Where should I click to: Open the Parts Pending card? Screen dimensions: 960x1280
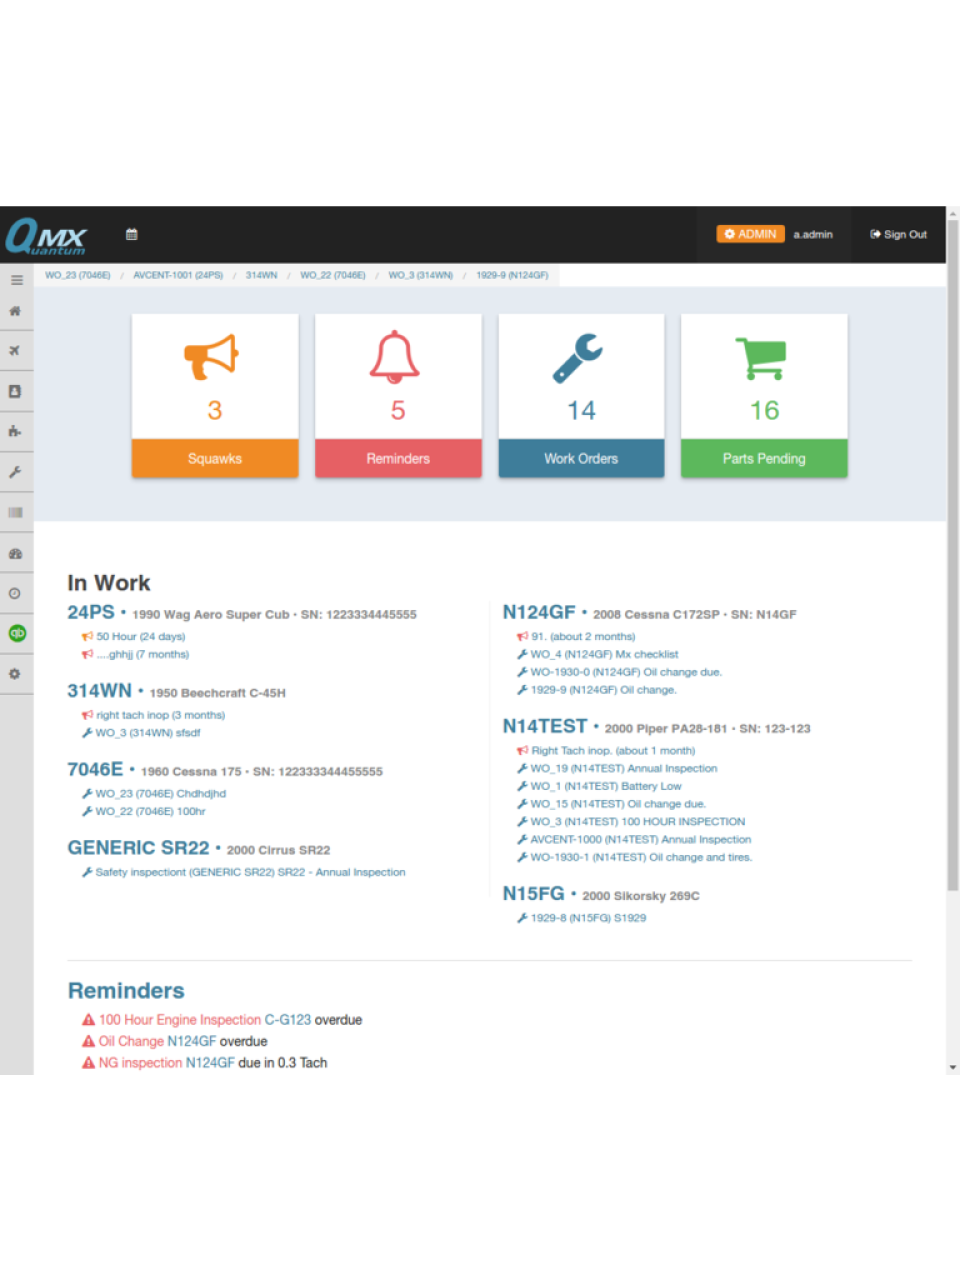coord(763,396)
